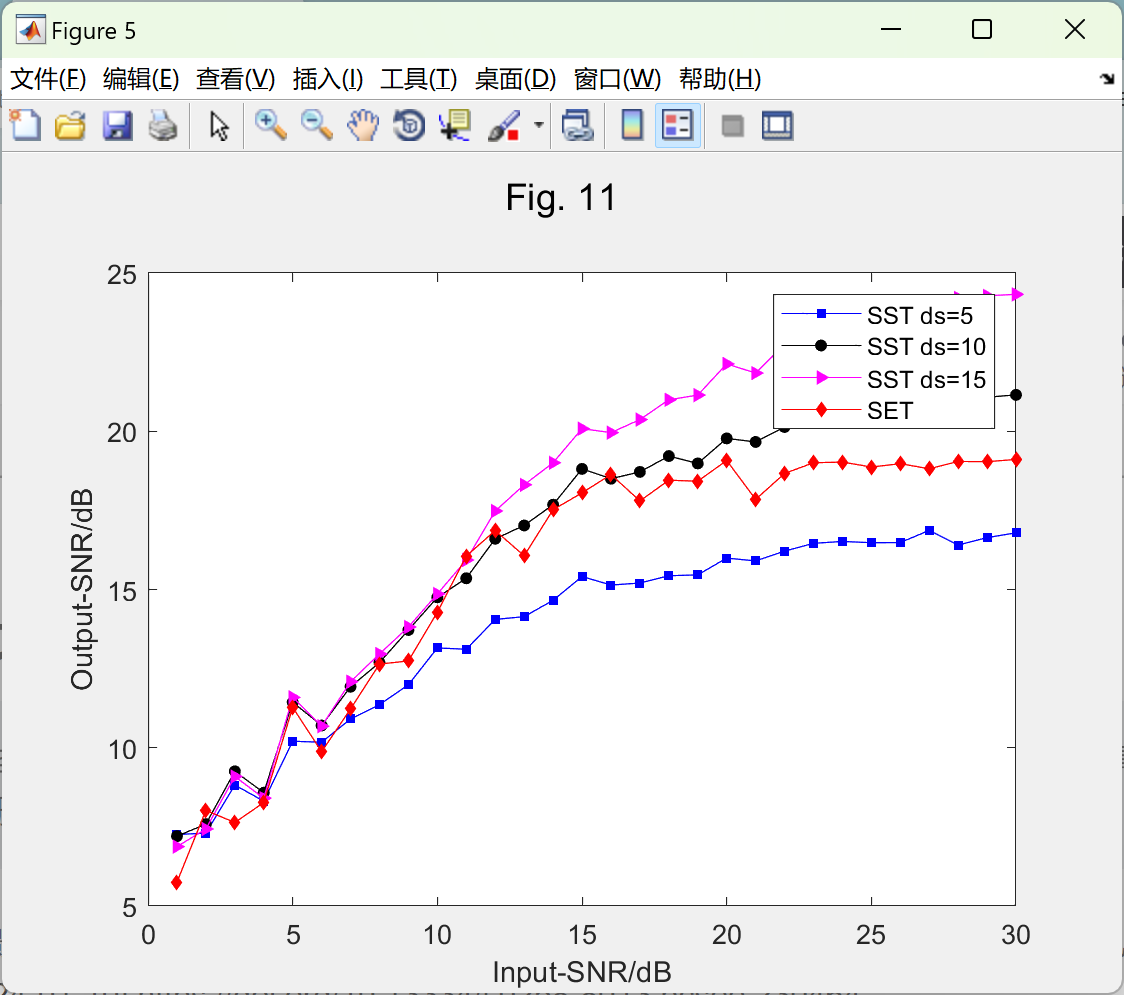This screenshot has height=995, width=1124.
Task: Close the Figure 5 window
Action: coord(1075,29)
